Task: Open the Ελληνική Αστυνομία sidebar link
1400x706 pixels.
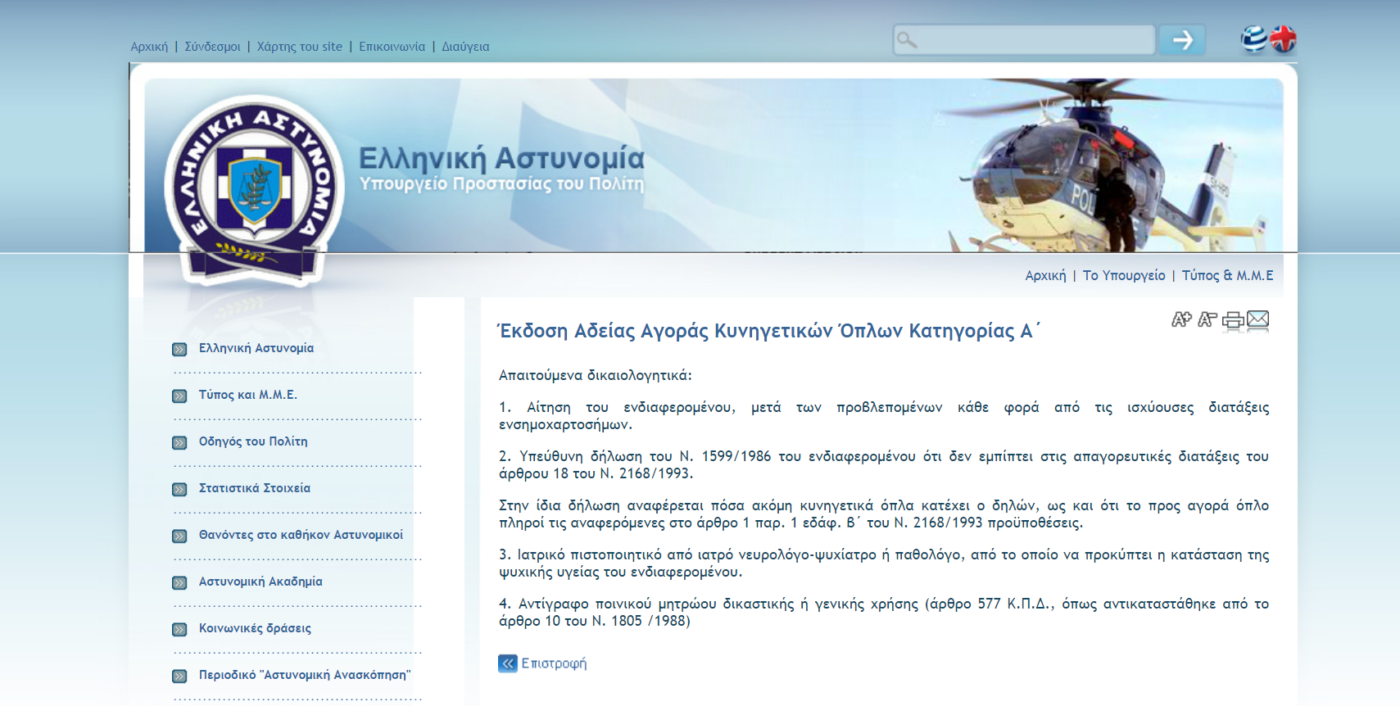Action: 256,348
